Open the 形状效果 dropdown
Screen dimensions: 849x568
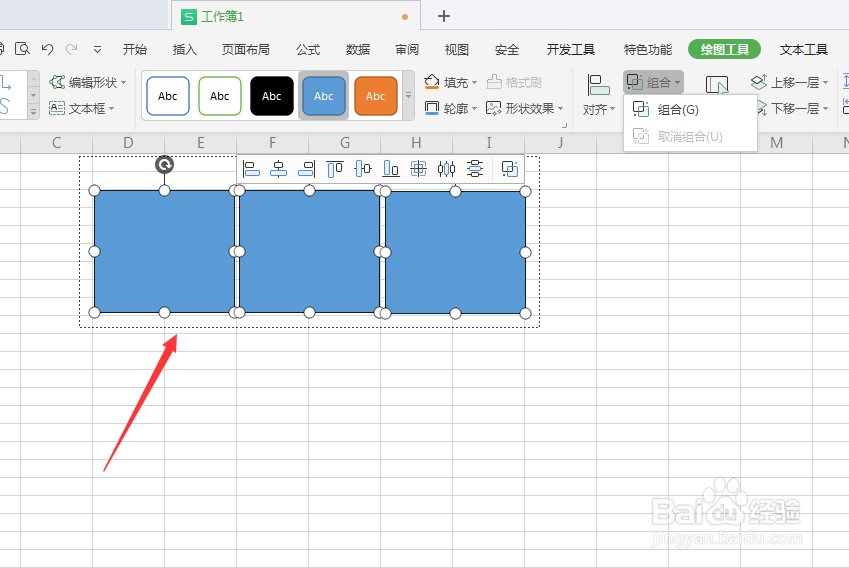click(x=524, y=108)
